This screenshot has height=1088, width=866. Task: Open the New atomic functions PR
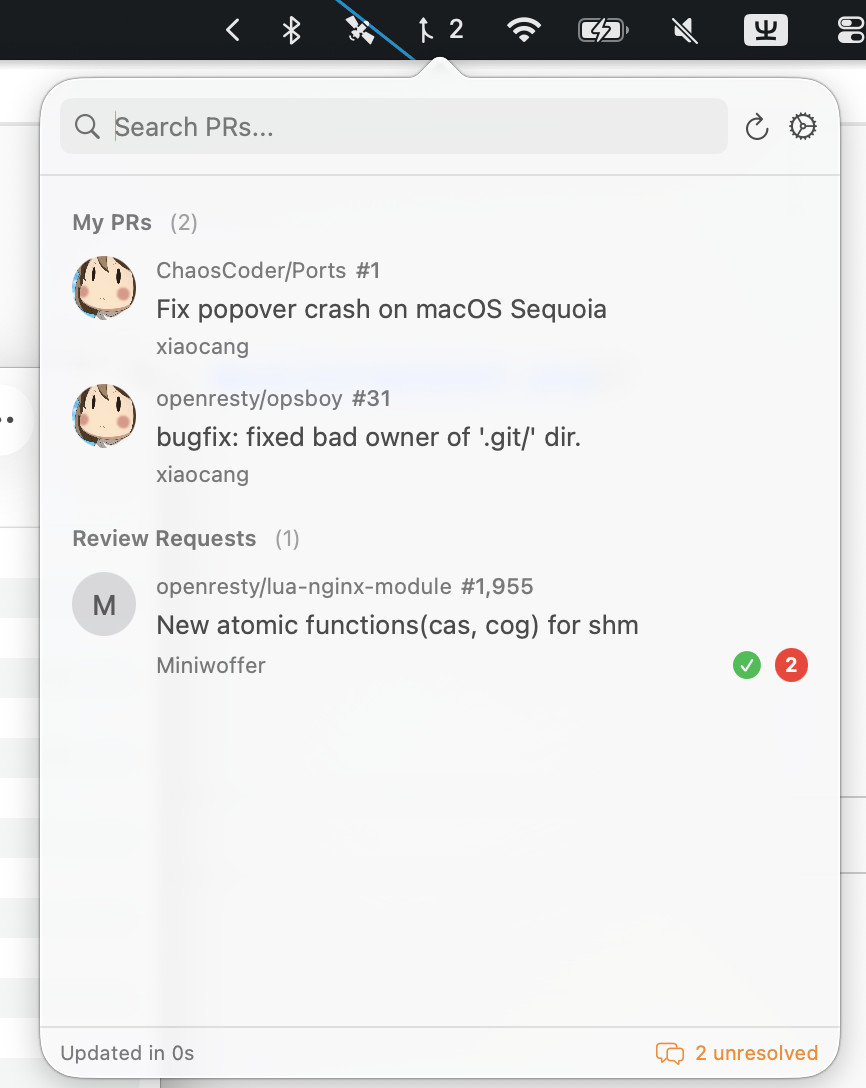(397, 626)
